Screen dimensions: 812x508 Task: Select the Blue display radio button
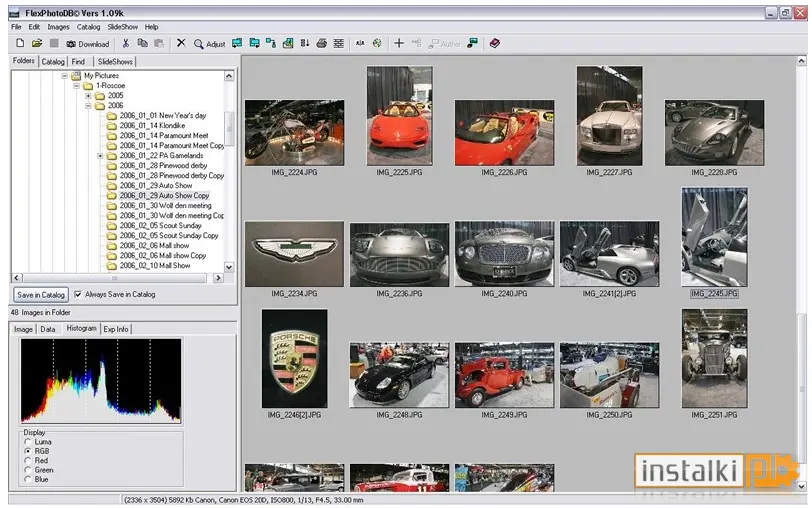coord(28,479)
